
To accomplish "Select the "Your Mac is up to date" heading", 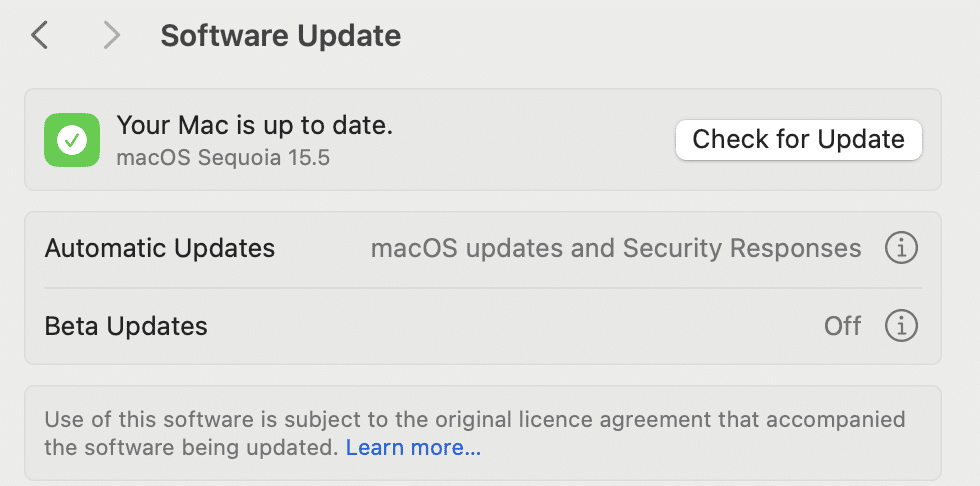I will coord(254,126).
